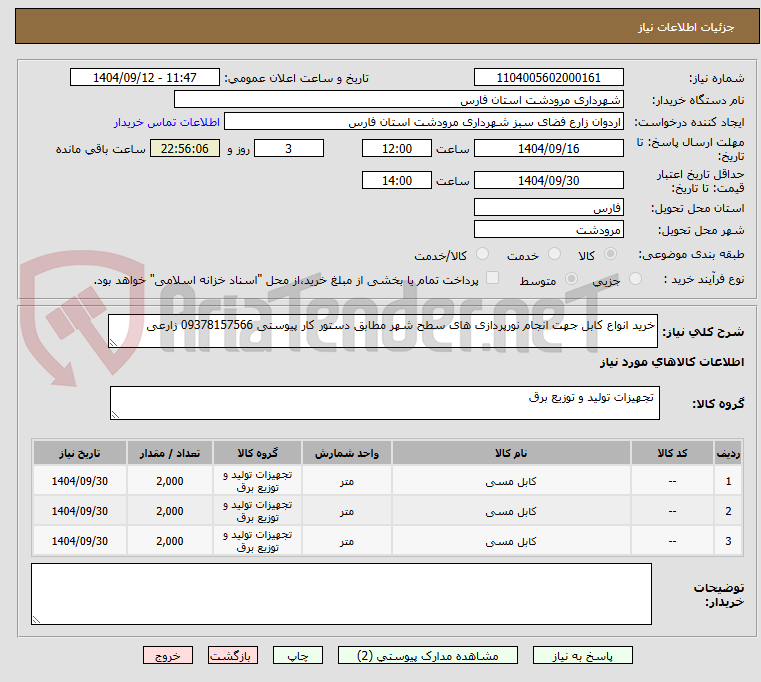Click the announcement date field 1404/09/12 - 11:47
761x682 pixels.
tap(145, 77)
